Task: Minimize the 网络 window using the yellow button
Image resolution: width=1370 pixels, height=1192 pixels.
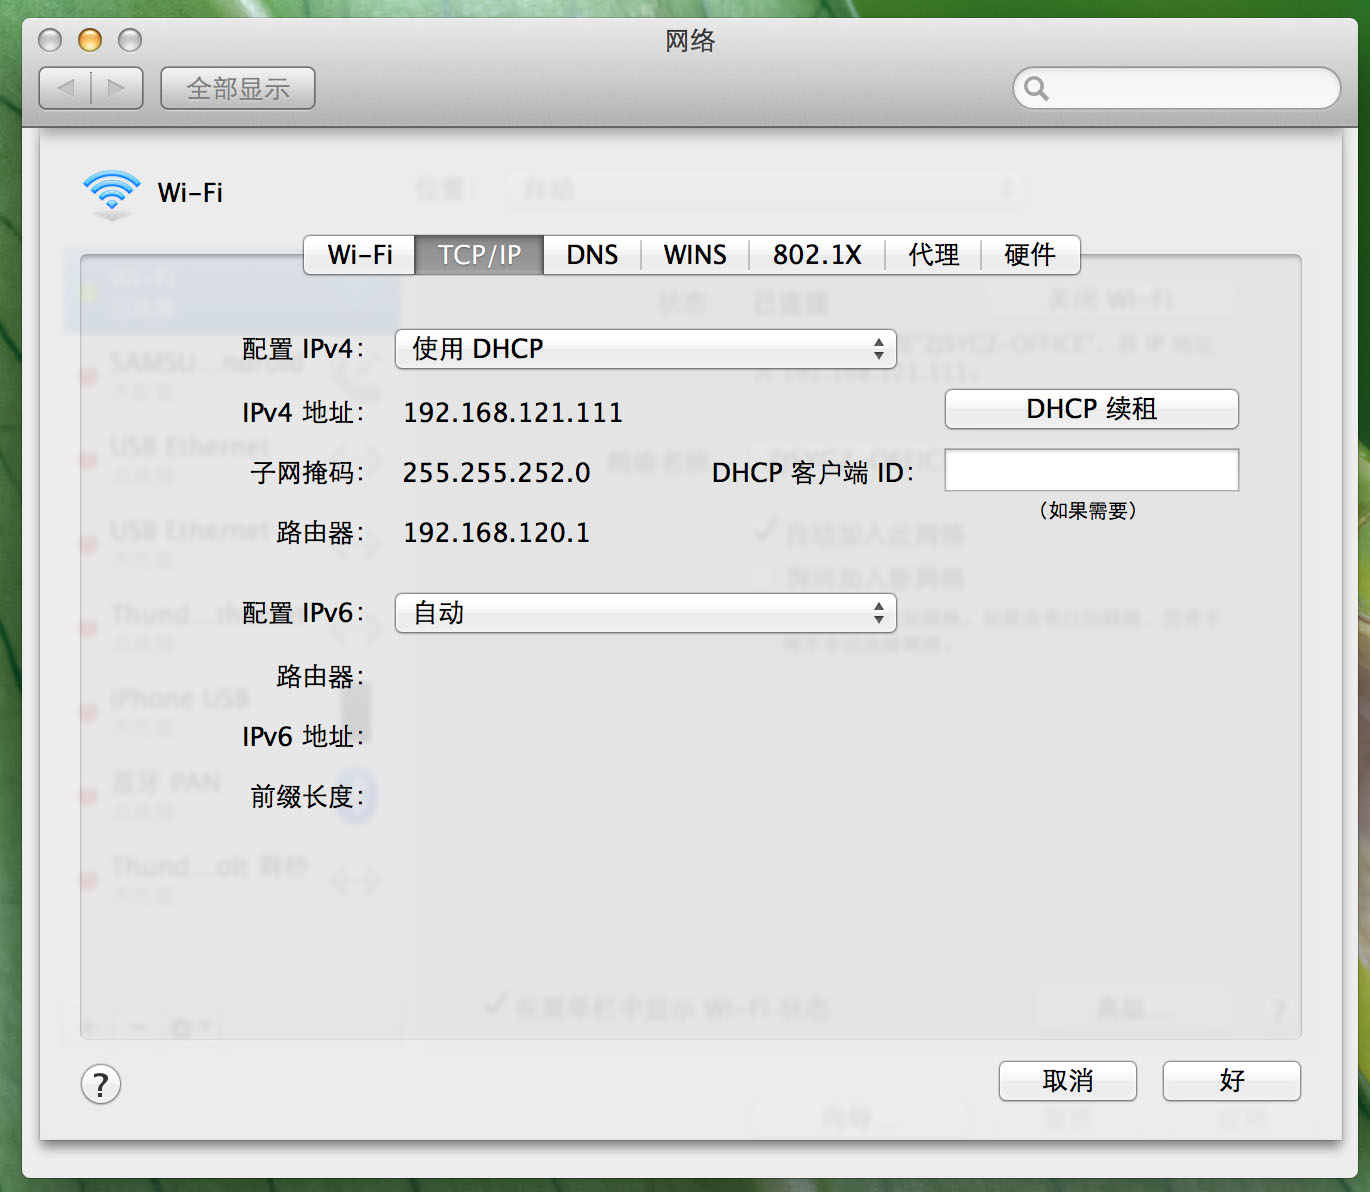Action: 90,40
